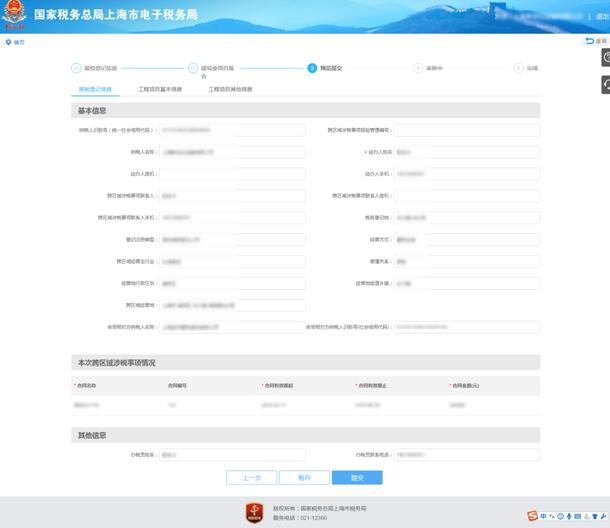Click the 本次跨区域涉税事项情况 section header
Viewport: 610px width, 528px height.
(305, 363)
